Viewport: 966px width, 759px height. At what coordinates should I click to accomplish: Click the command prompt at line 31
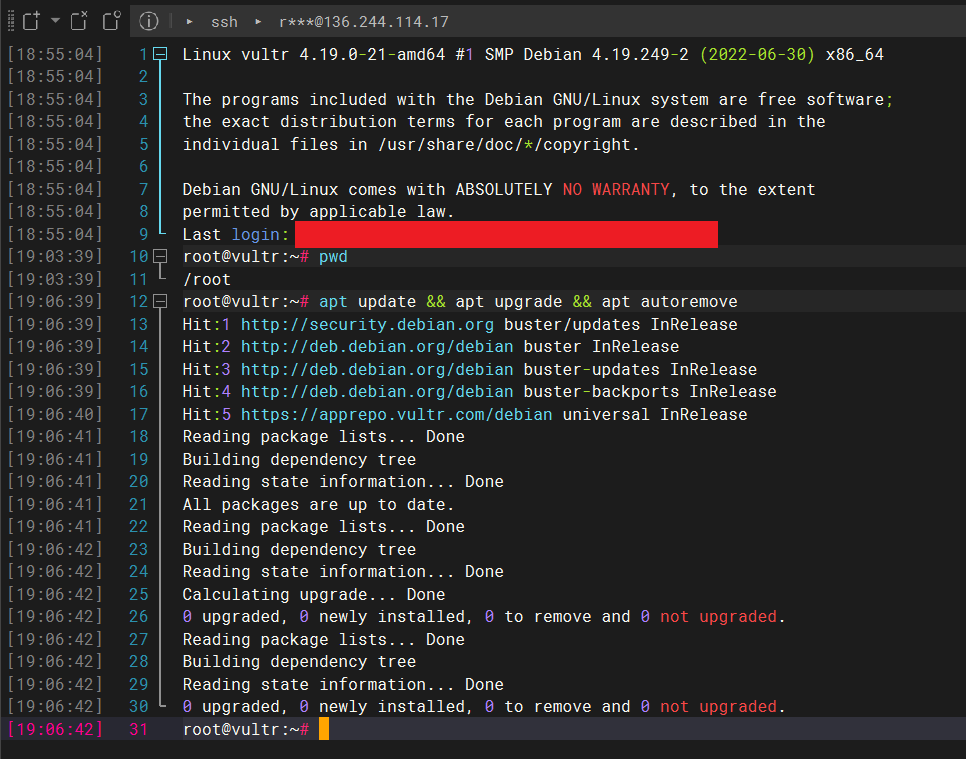246,729
